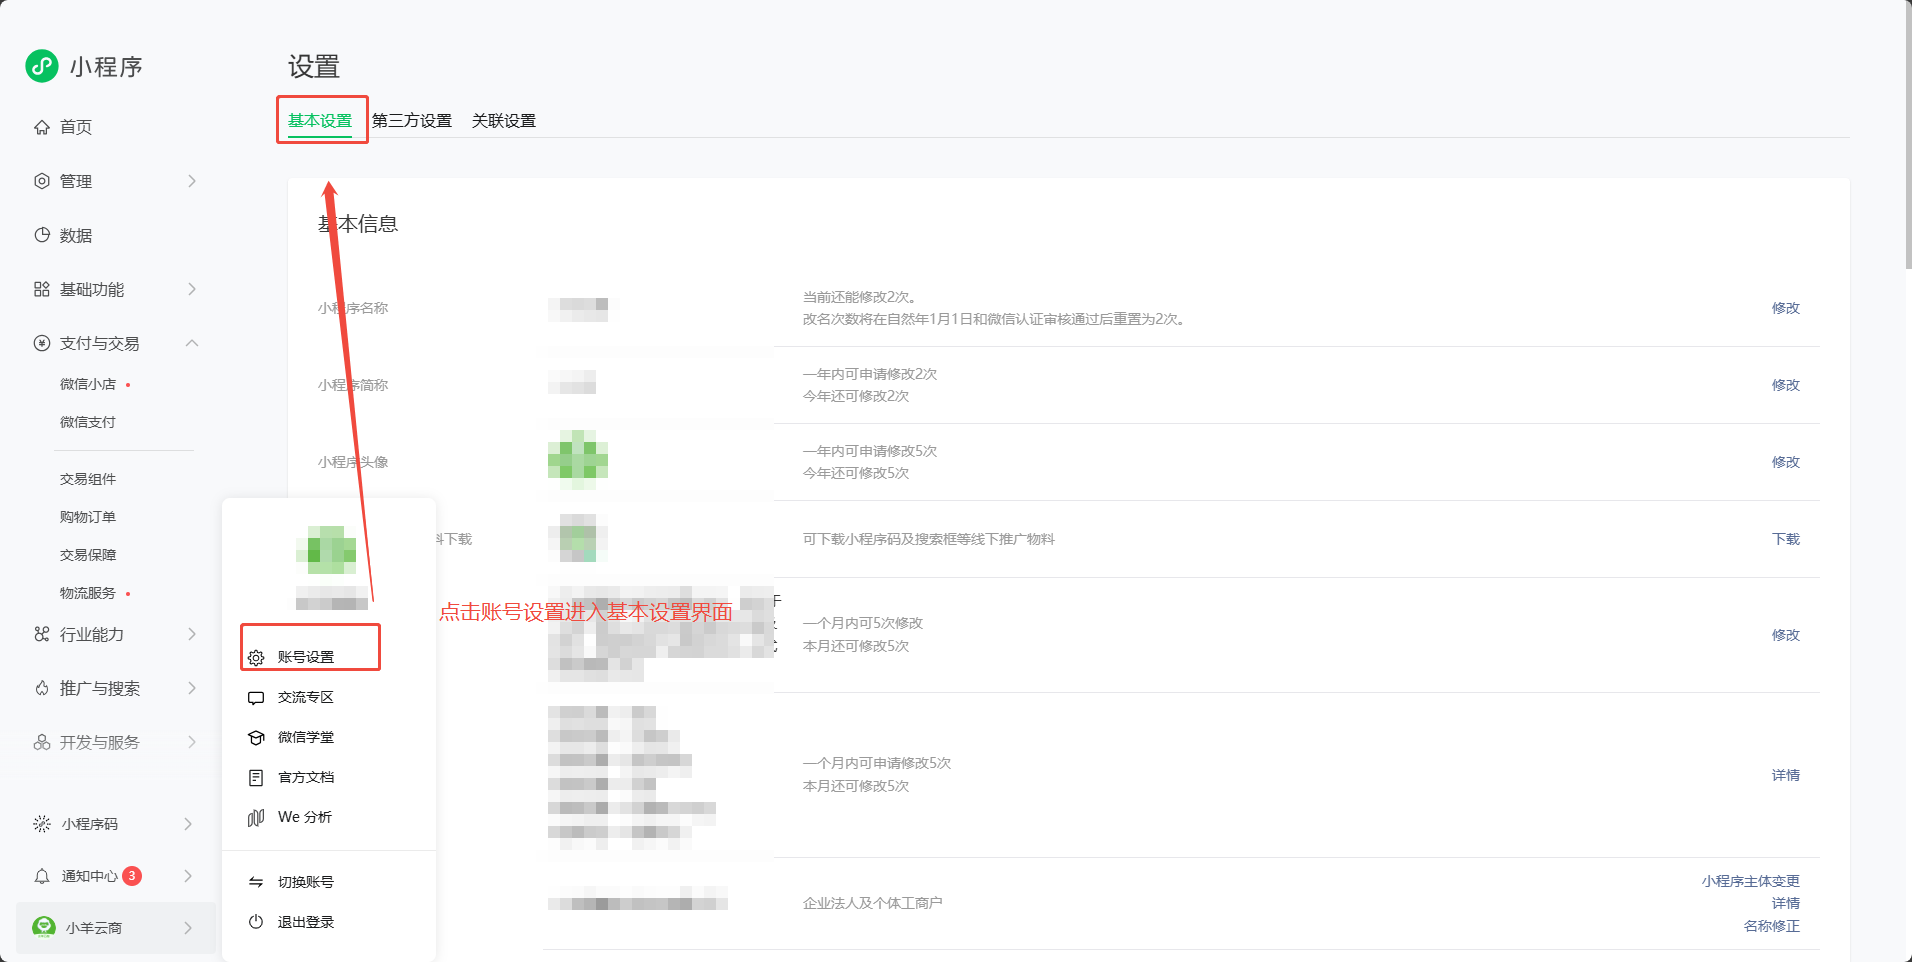This screenshot has height=962, width=1912.
Task: Switch to the 第三方设置 tab
Action: (x=412, y=121)
